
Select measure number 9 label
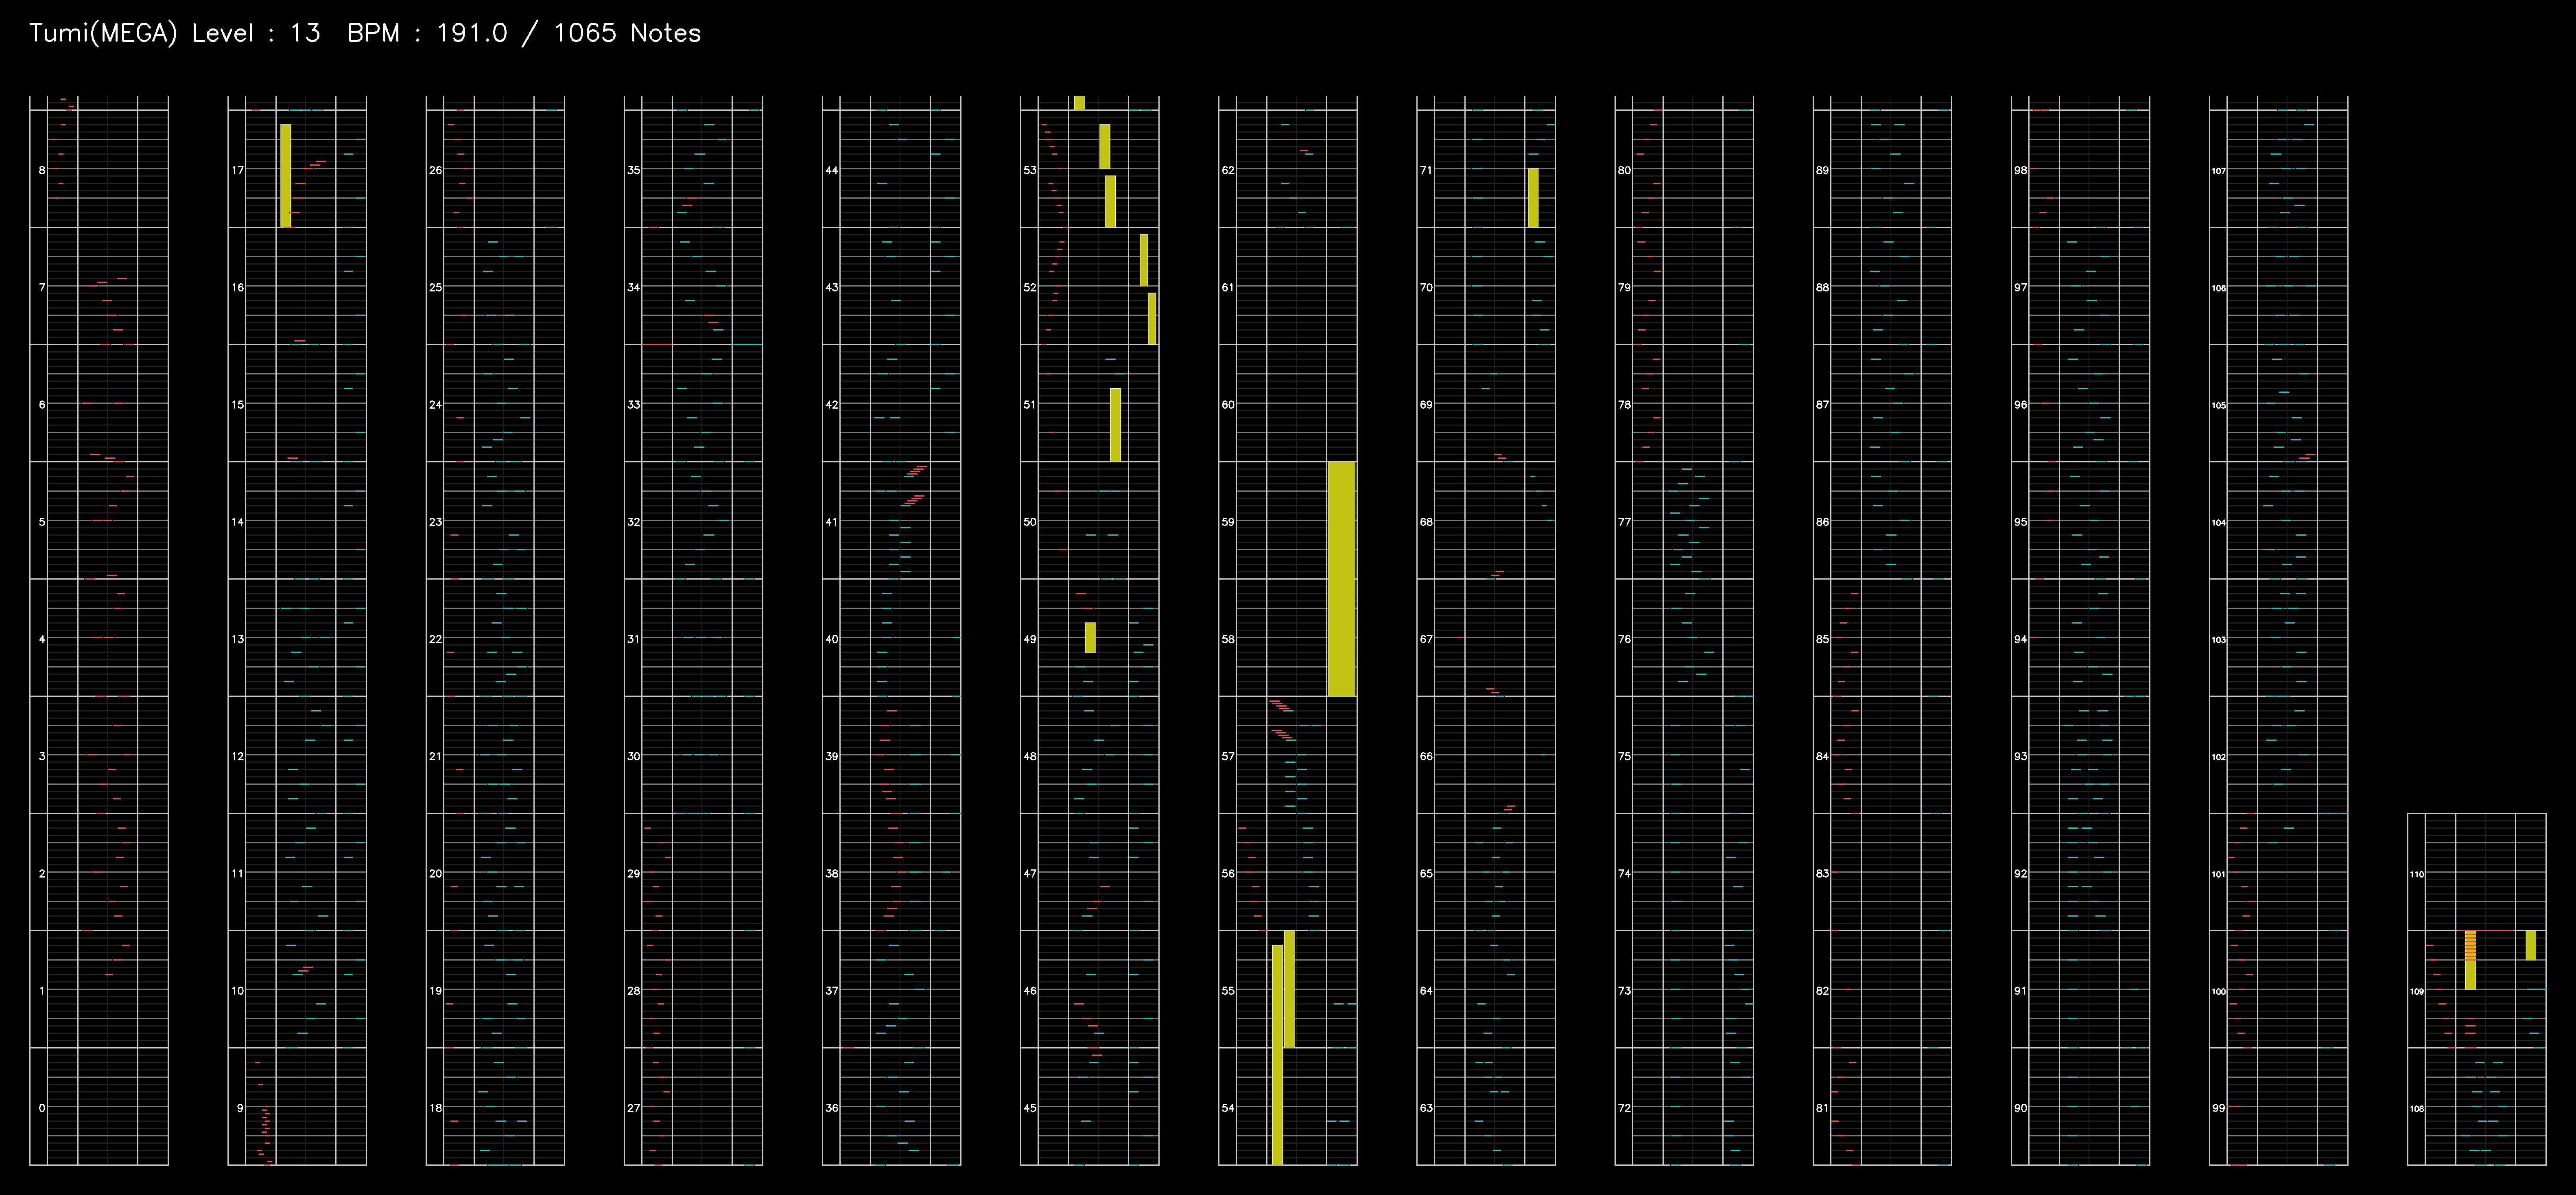coord(240,1107)
